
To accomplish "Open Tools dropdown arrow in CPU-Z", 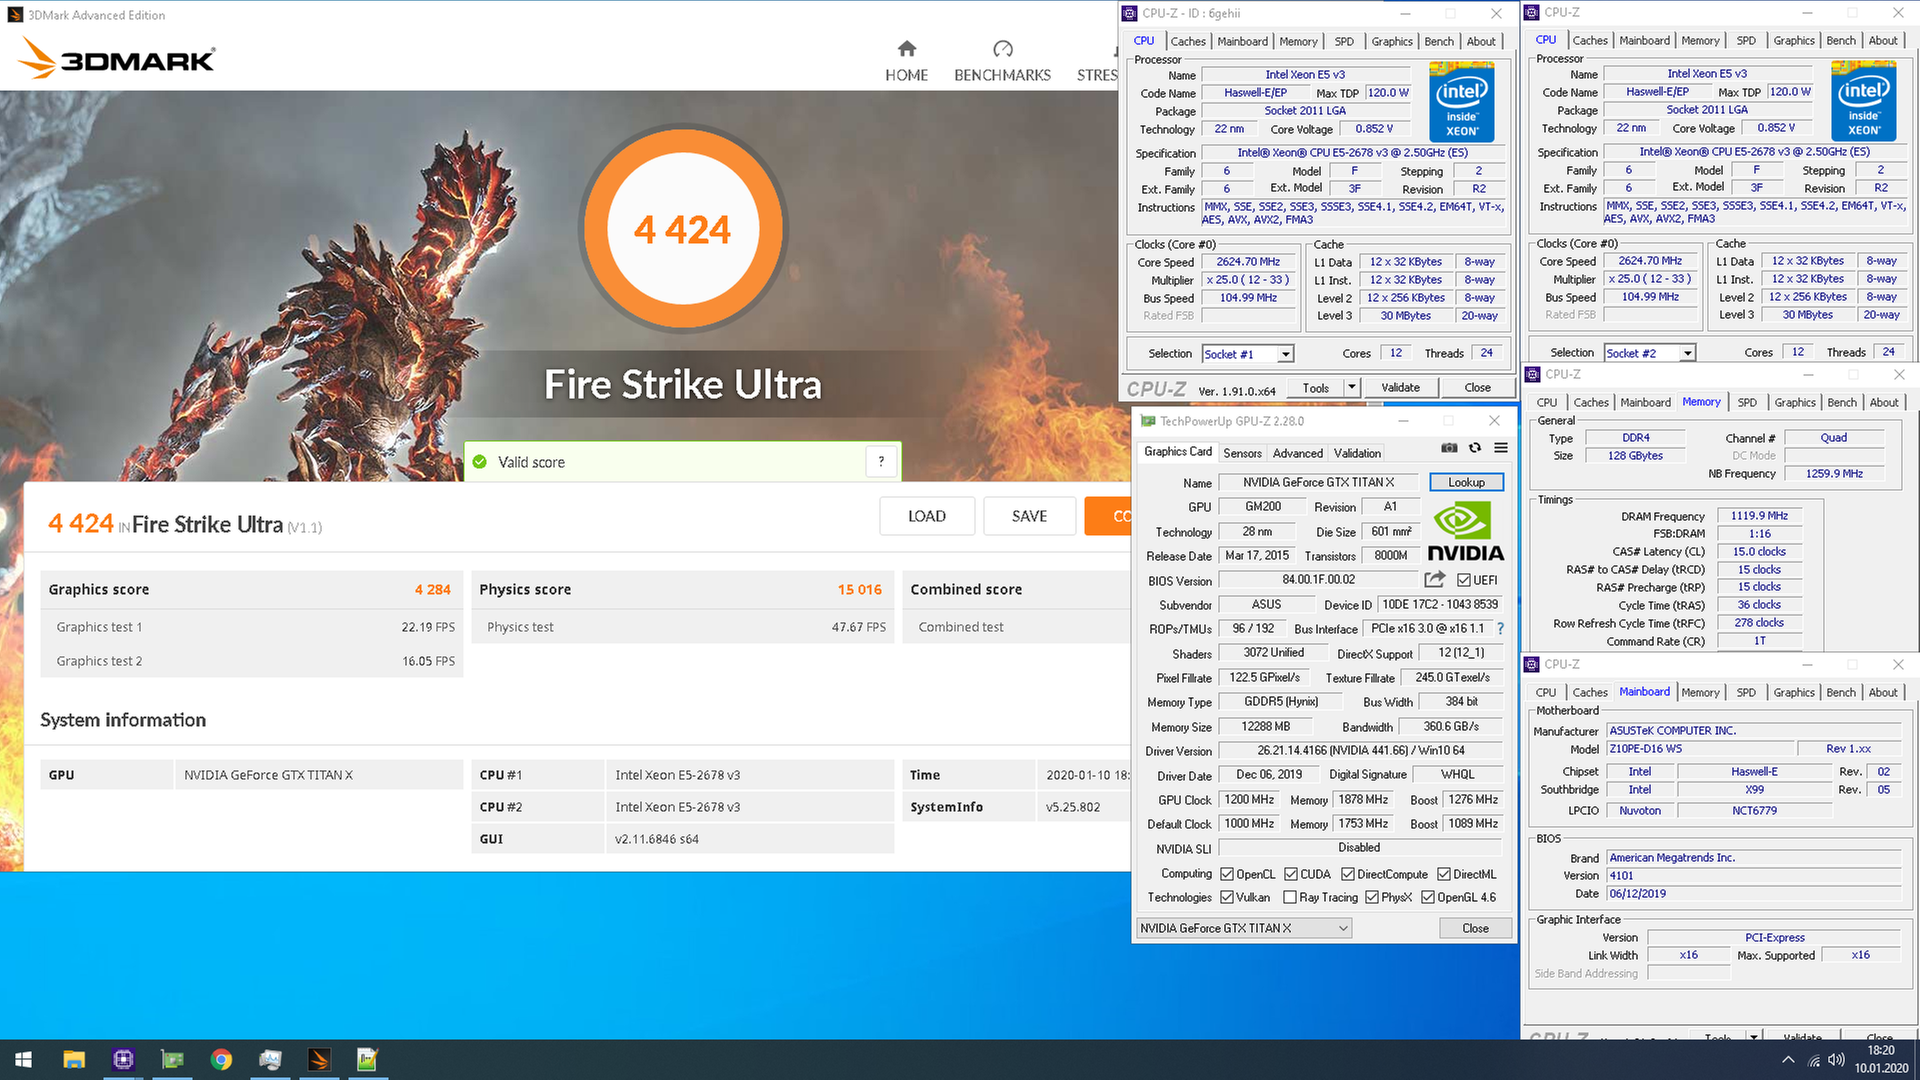I will click(x=1352, y=387).
